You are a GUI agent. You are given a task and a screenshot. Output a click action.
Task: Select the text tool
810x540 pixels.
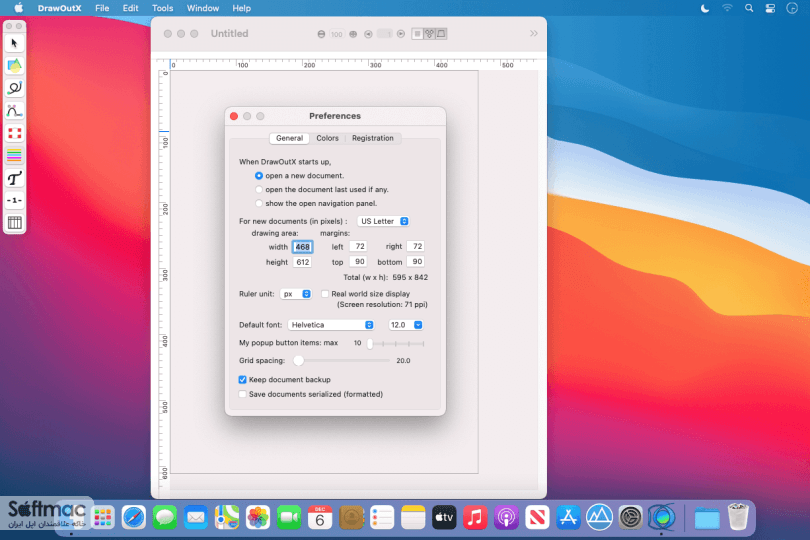pyautogui.click(x=14, y=178)
